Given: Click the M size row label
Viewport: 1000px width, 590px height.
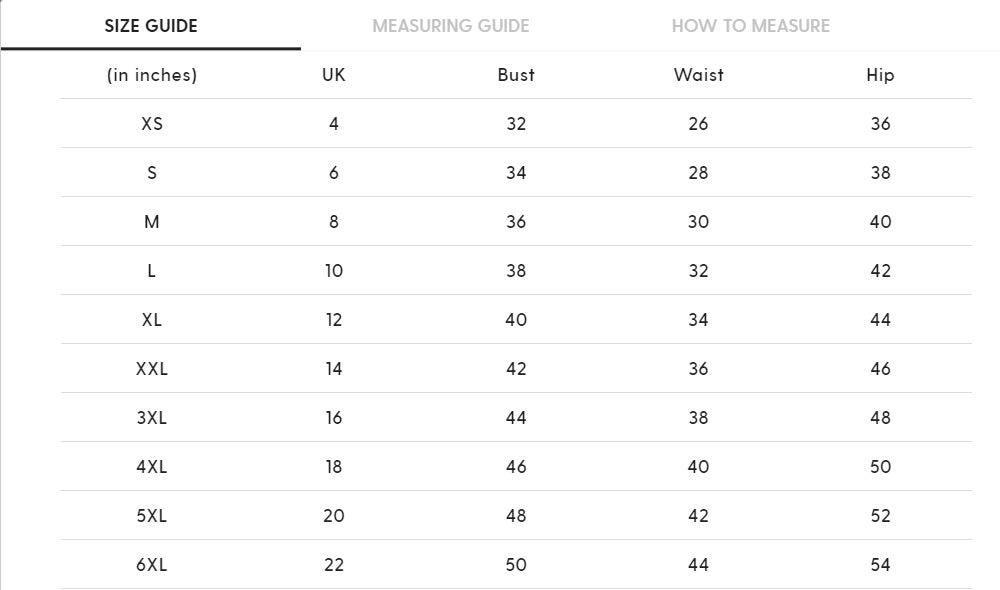Looking at the screenshot, I should (152, 222).
